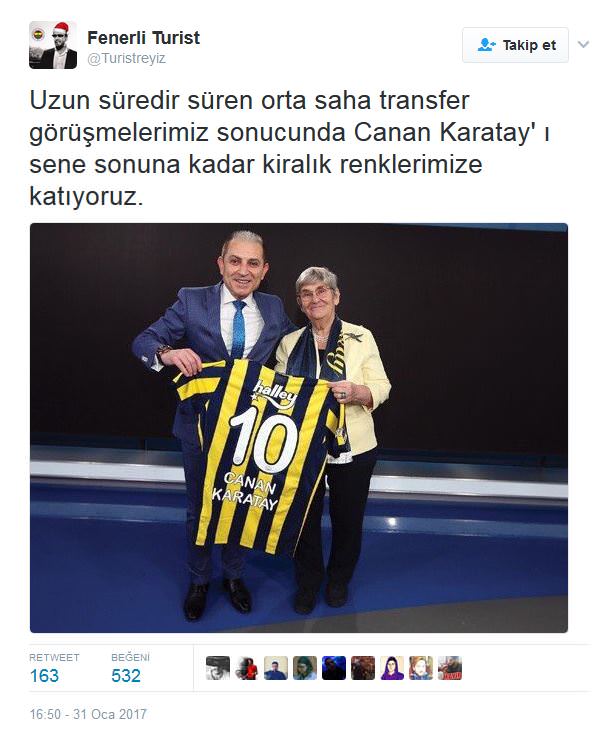Open the Fenerli Turist display name link

(x=144, y=38)
